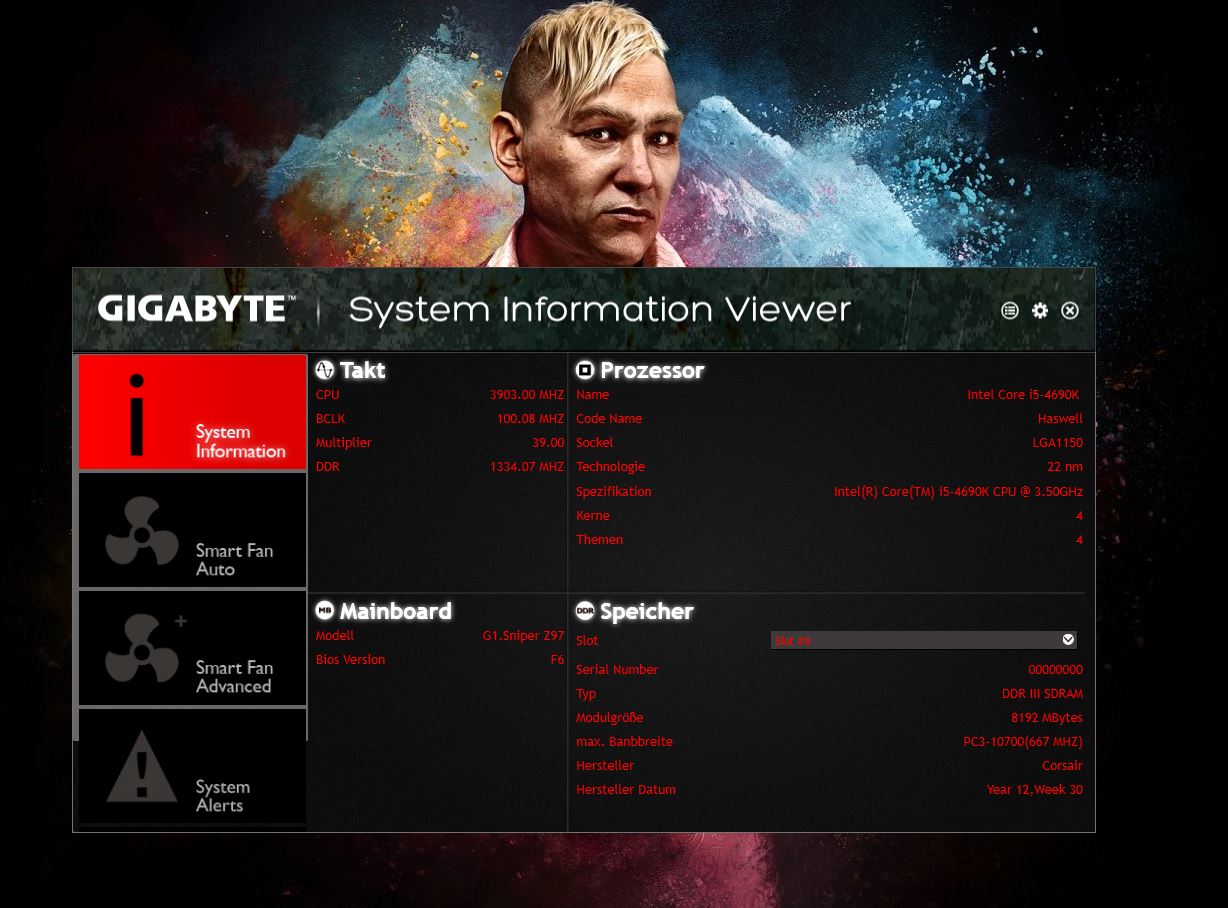
Task: Click the Sockel value LGA1150
Action: pyautogui.click(x=1058, y=443)
